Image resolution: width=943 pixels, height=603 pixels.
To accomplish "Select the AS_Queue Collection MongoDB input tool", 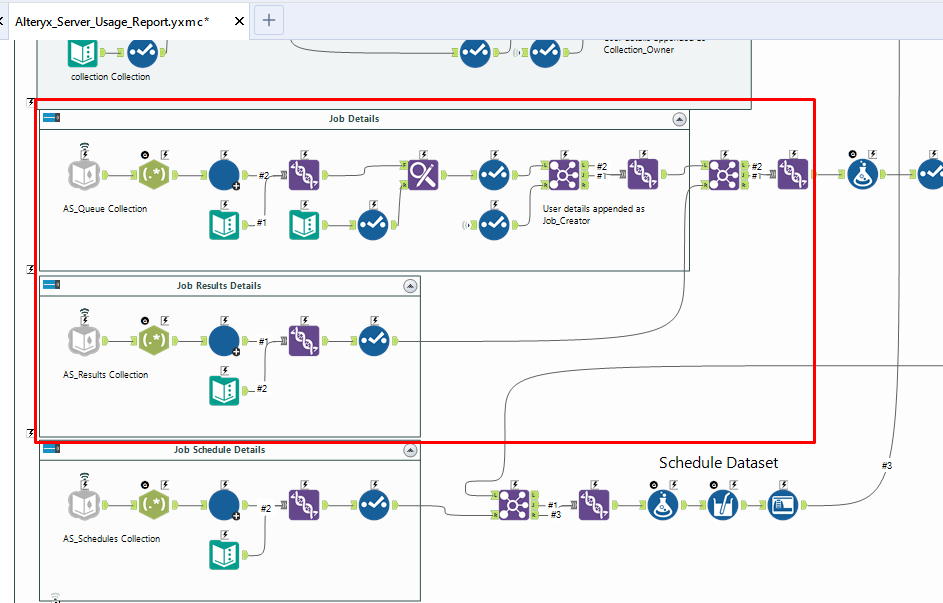I will [x=84, y=174].
